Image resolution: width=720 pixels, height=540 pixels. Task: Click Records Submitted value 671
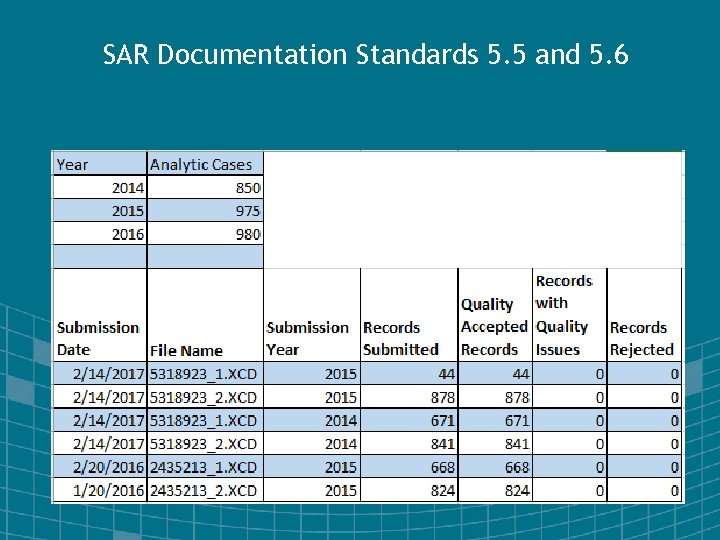click(x=409, y=421)
